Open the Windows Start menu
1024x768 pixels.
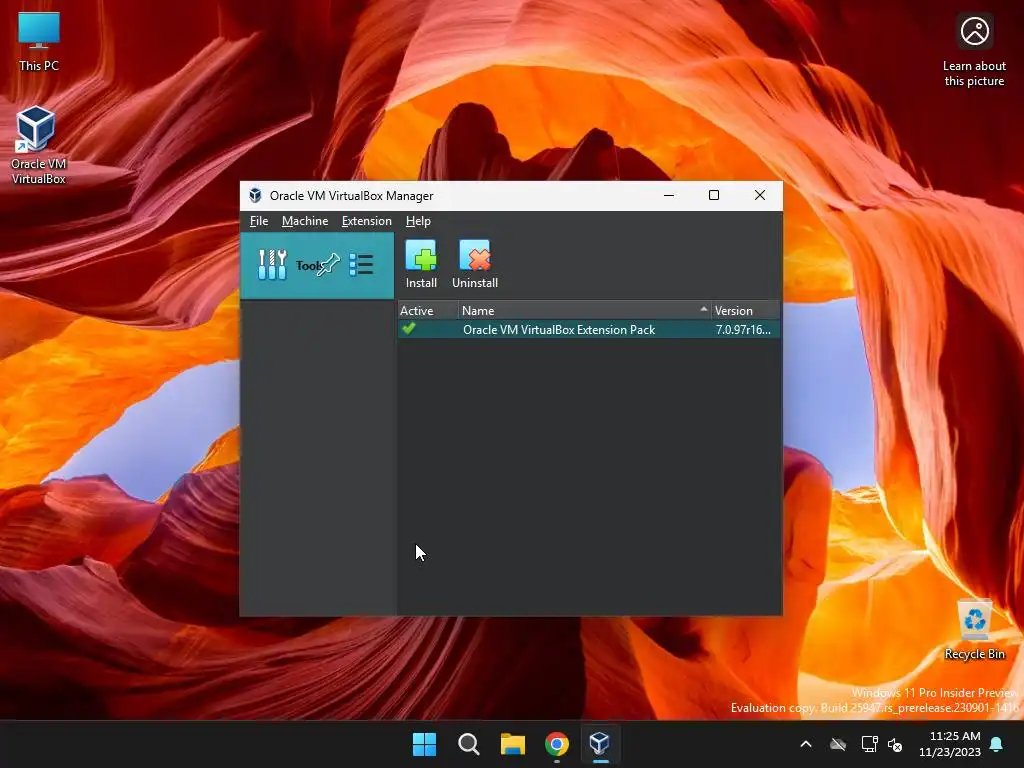tap(424, 744)
